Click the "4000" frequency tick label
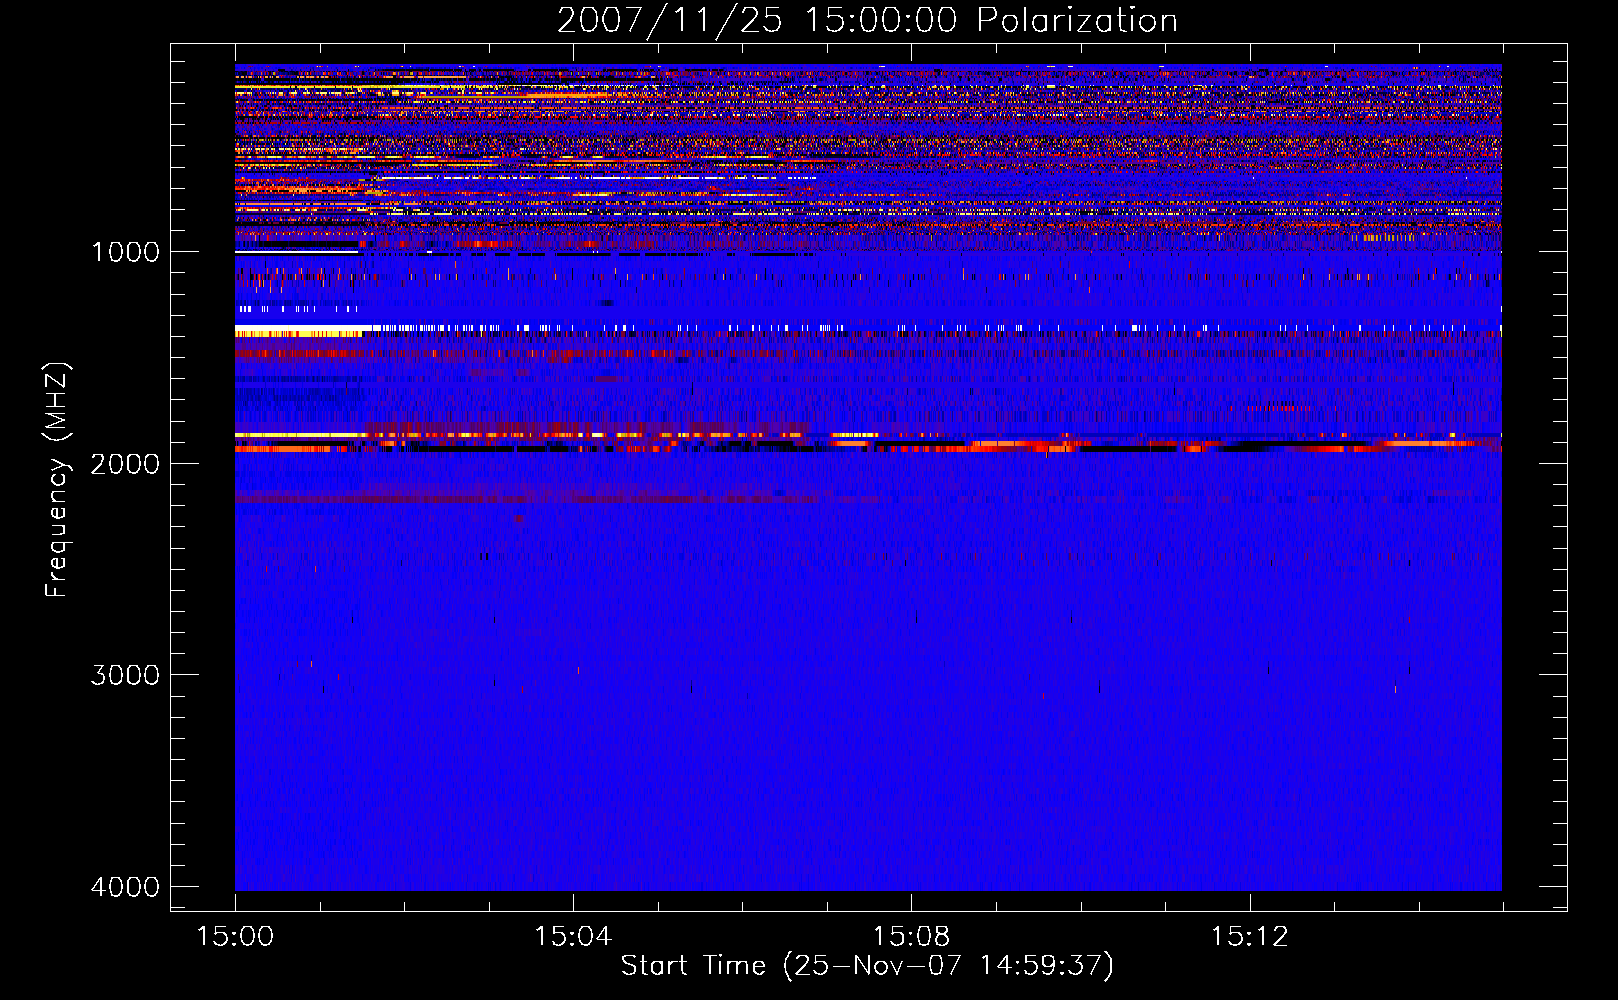 [125, 887]
